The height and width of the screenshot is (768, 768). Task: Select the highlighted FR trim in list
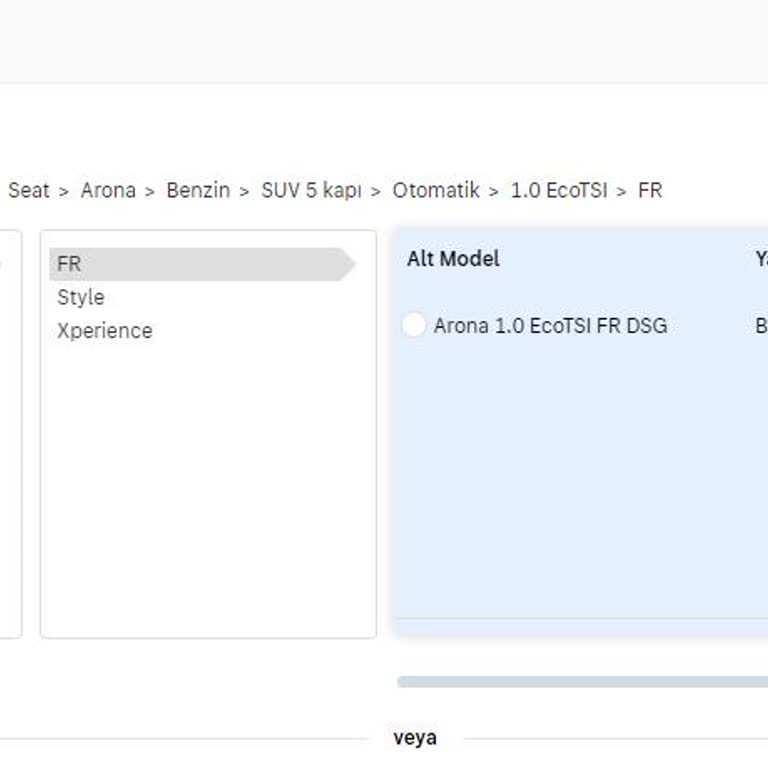coord(69,264)
